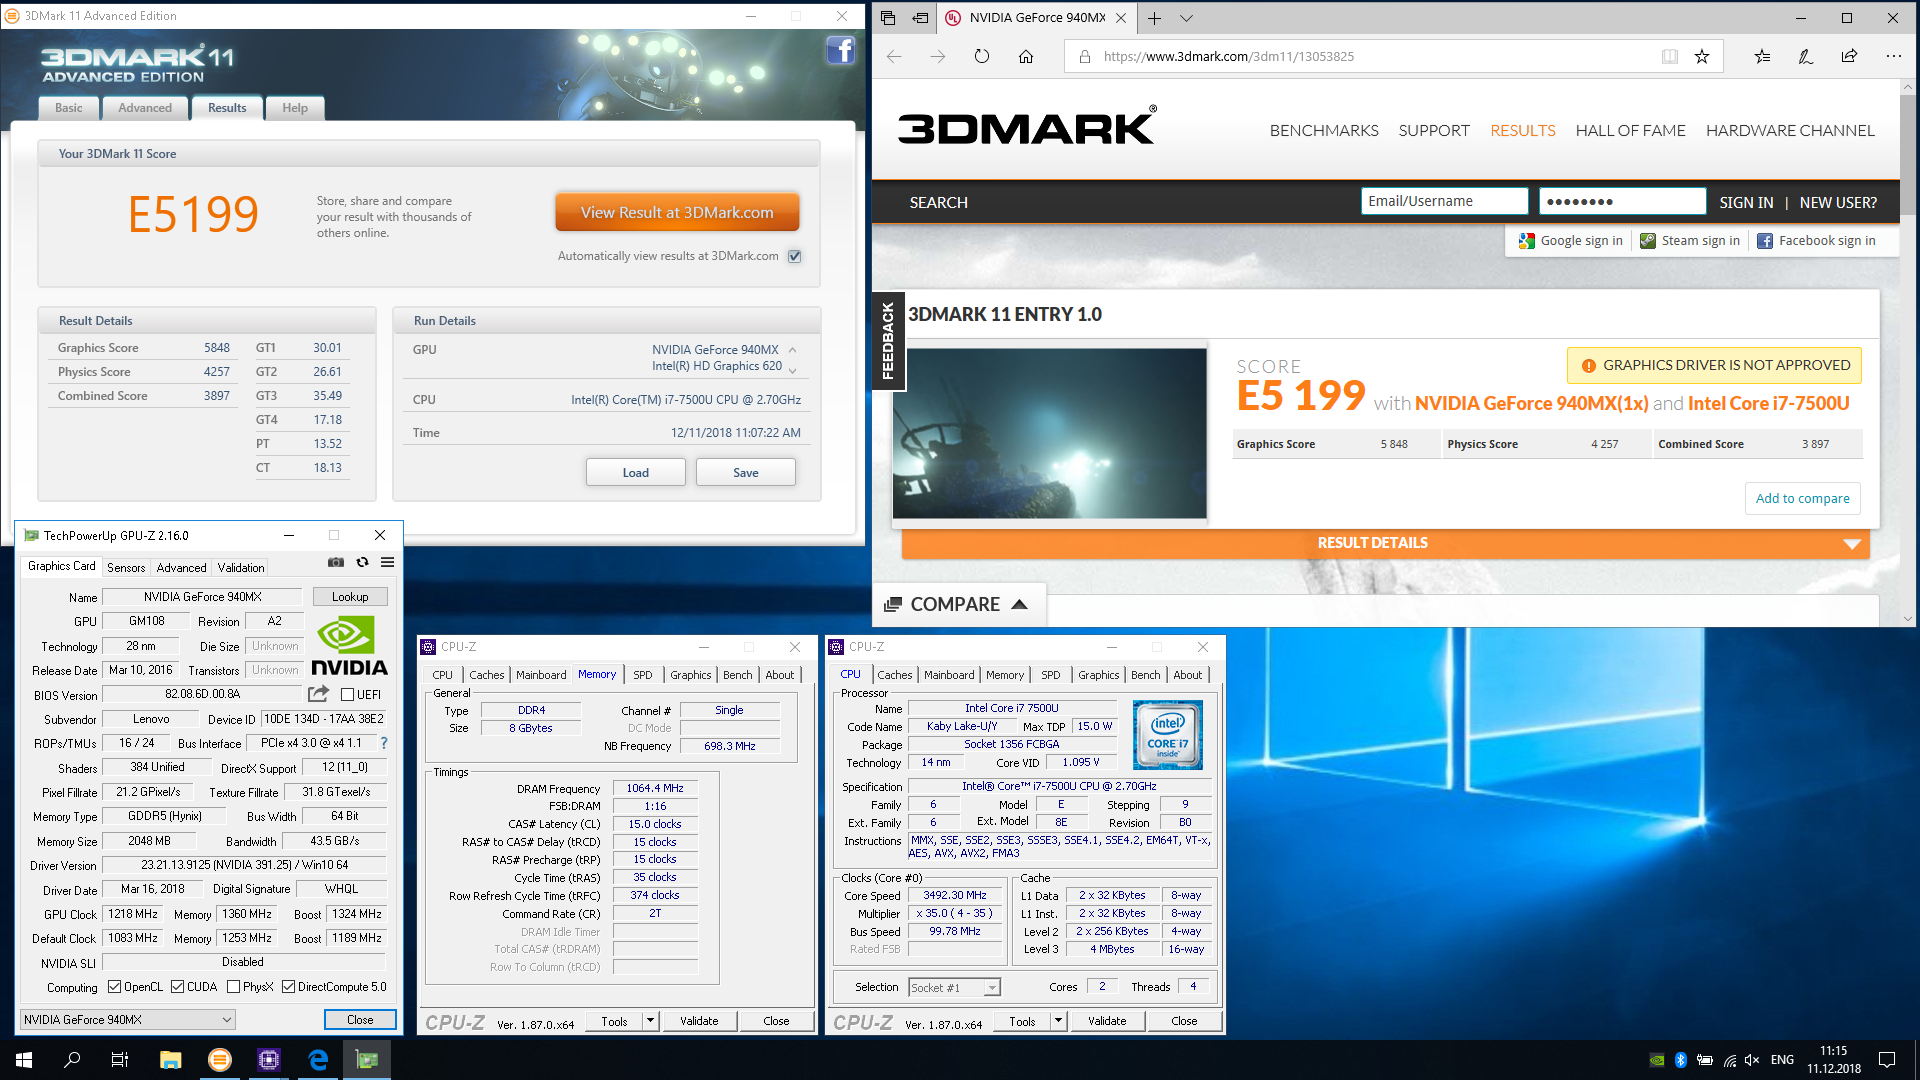The width and height of the screenshot is (1920, 1080).
Task: Set tabs aside icon in Edge
Action: tap(920, 18)
